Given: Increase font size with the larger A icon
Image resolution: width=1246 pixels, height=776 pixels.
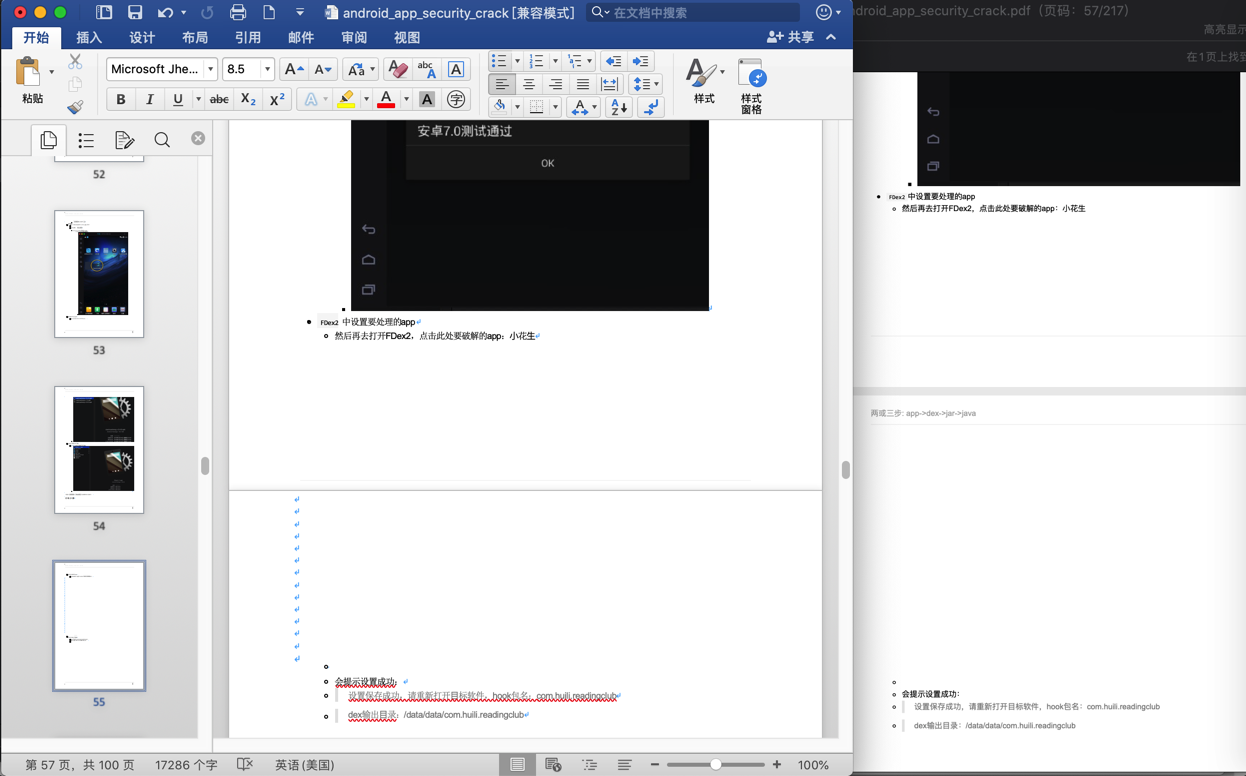Looking at the screenshot, I should [x=294, y=69].
